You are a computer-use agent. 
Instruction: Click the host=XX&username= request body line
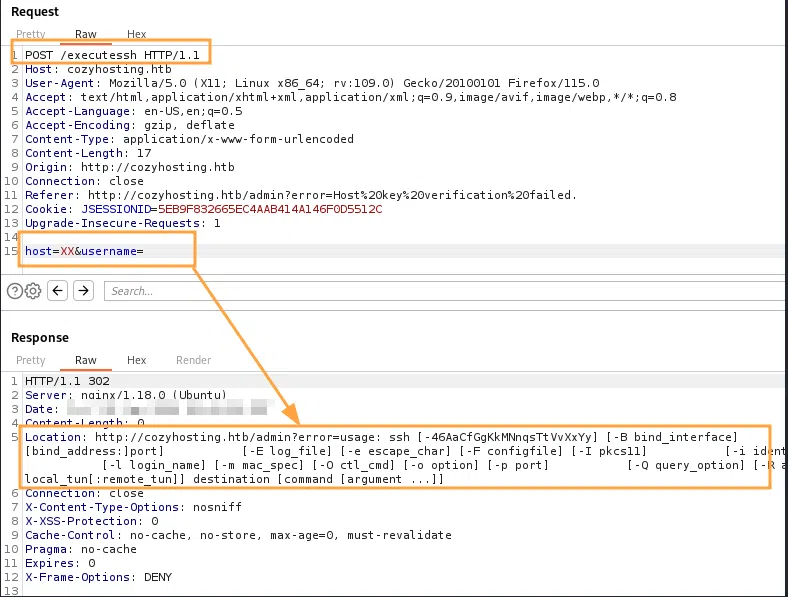[91, 251]
